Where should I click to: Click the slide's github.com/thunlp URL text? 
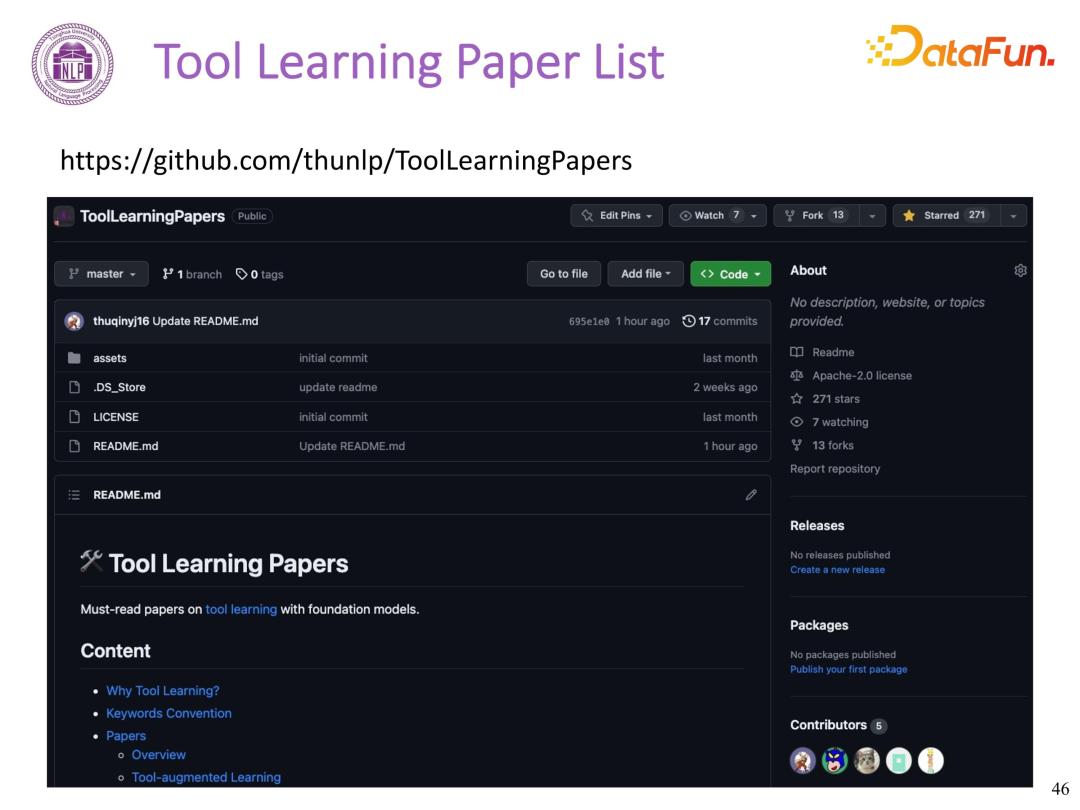click(346, 160)
